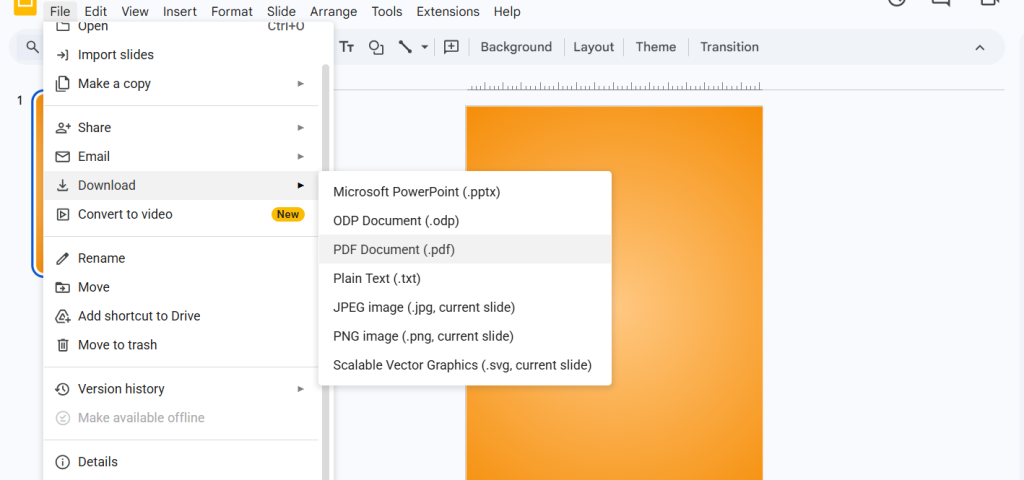Expand the Share submenu
The height and width of the screenshot is (480, 1024).
[x=300, y=128]
